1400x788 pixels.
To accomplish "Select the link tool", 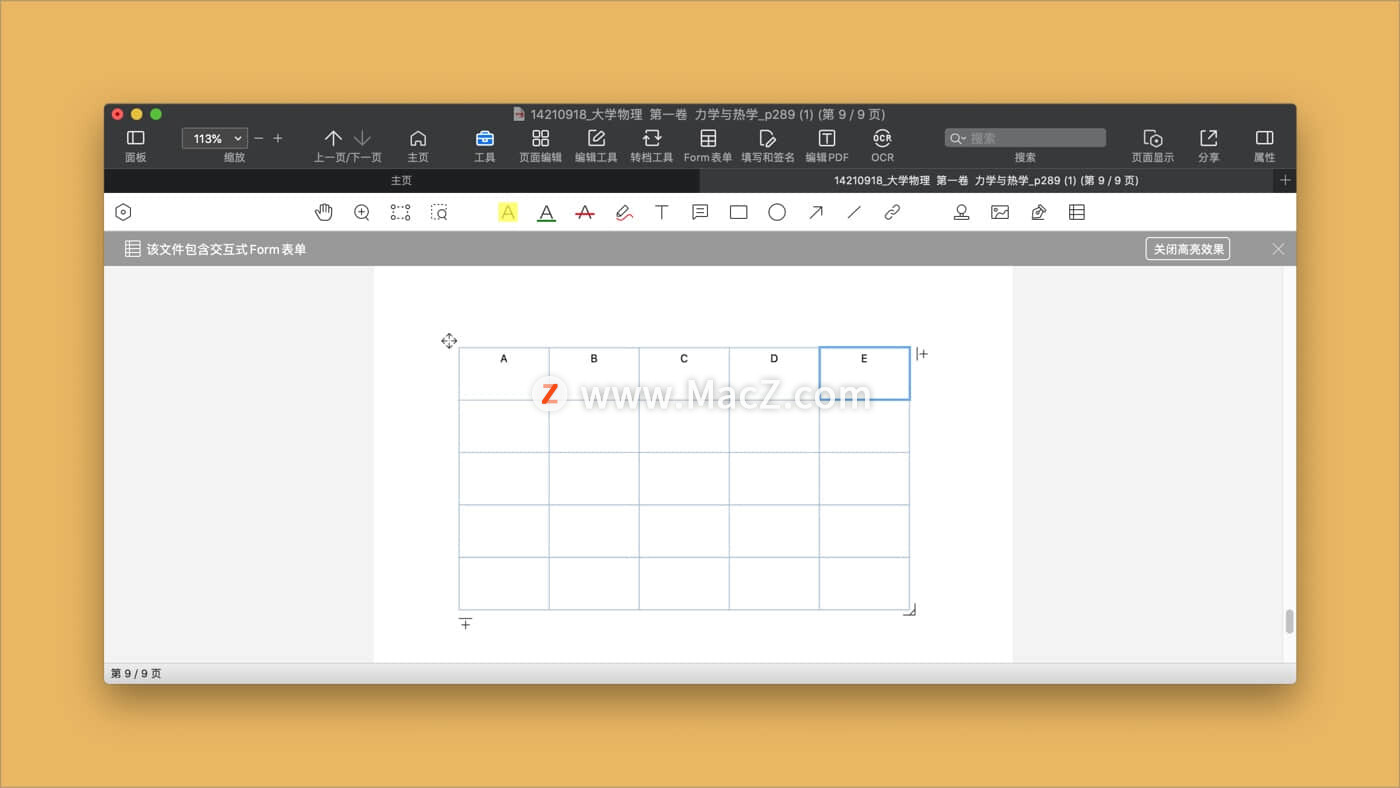I will pos(892,212).
